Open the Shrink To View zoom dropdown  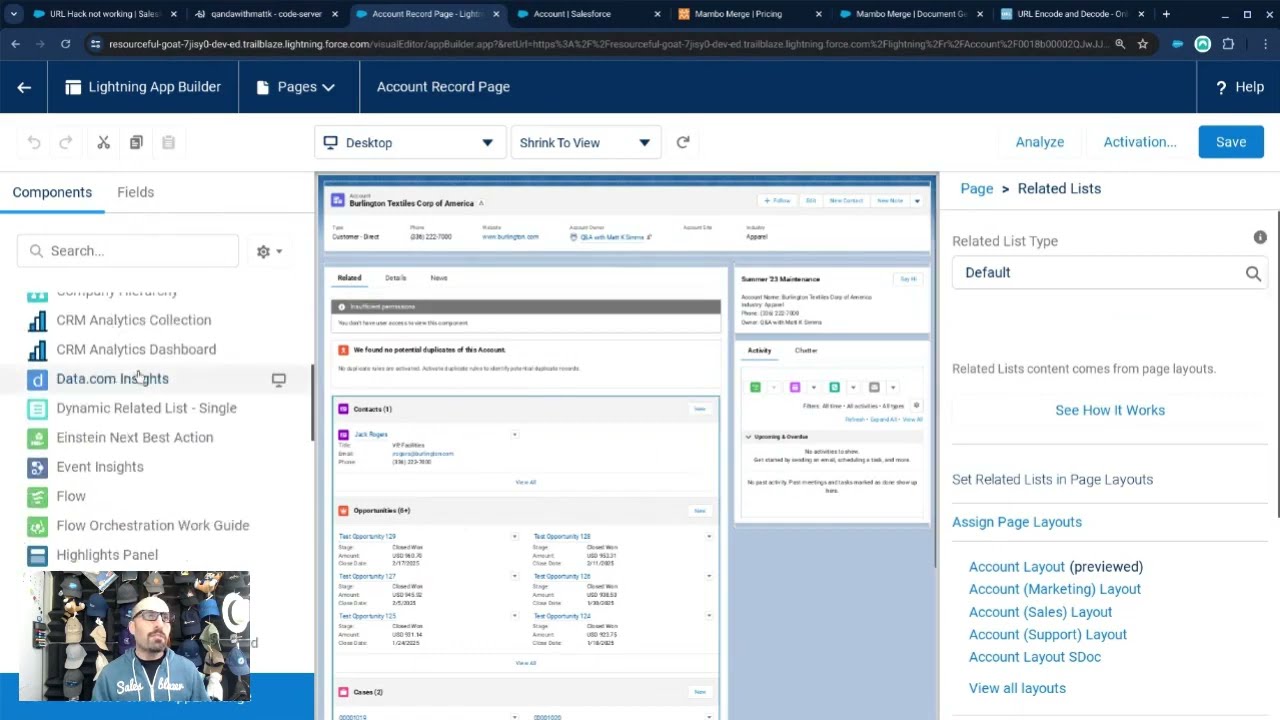tap(585, 143)
